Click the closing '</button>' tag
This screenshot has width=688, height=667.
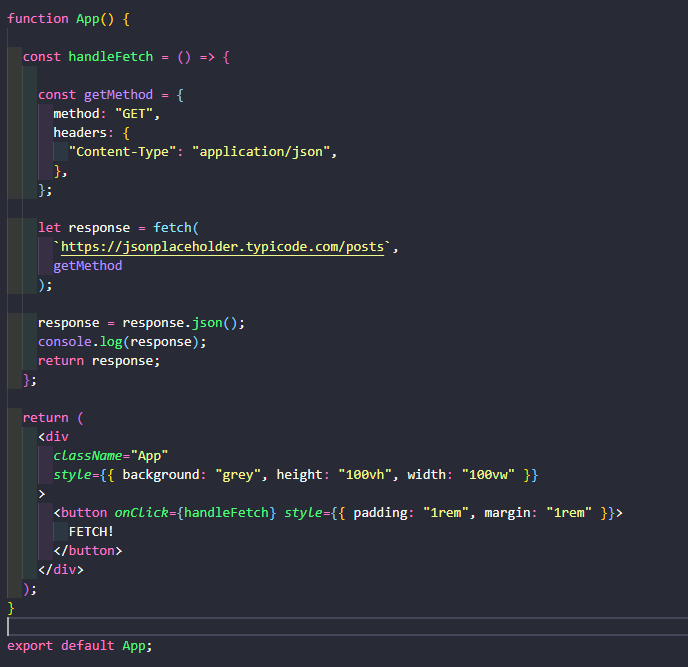click(x=88, y=551)
